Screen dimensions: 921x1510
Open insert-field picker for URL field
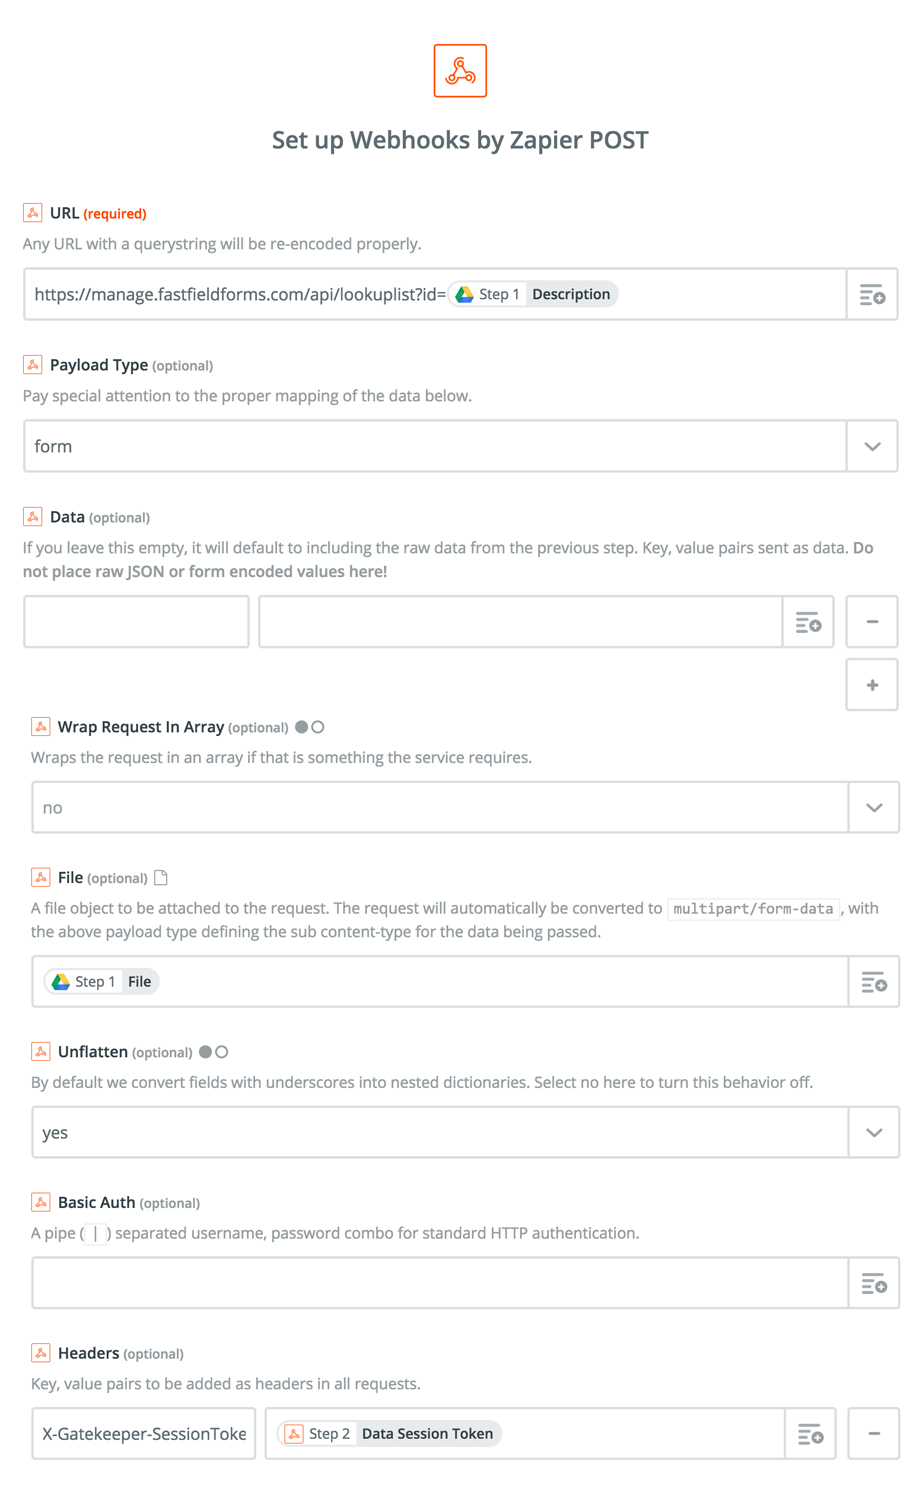tap(872, 295)
